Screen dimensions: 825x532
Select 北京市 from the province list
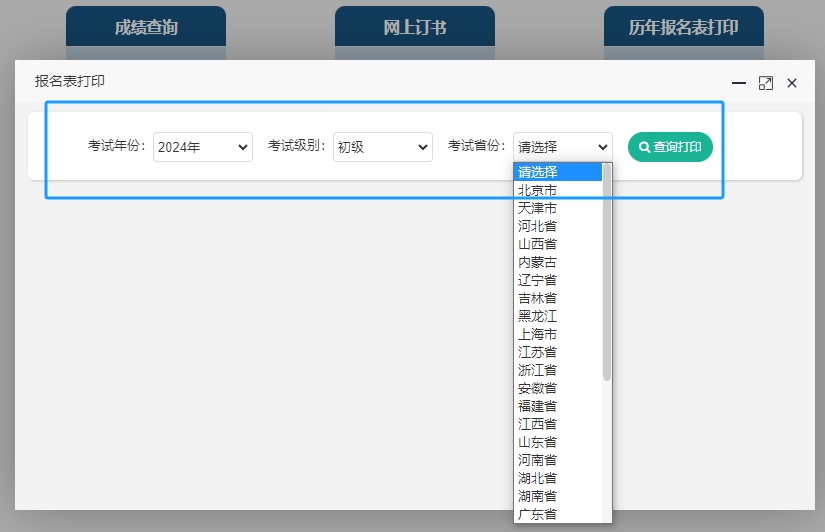click(x=538, y=190)
